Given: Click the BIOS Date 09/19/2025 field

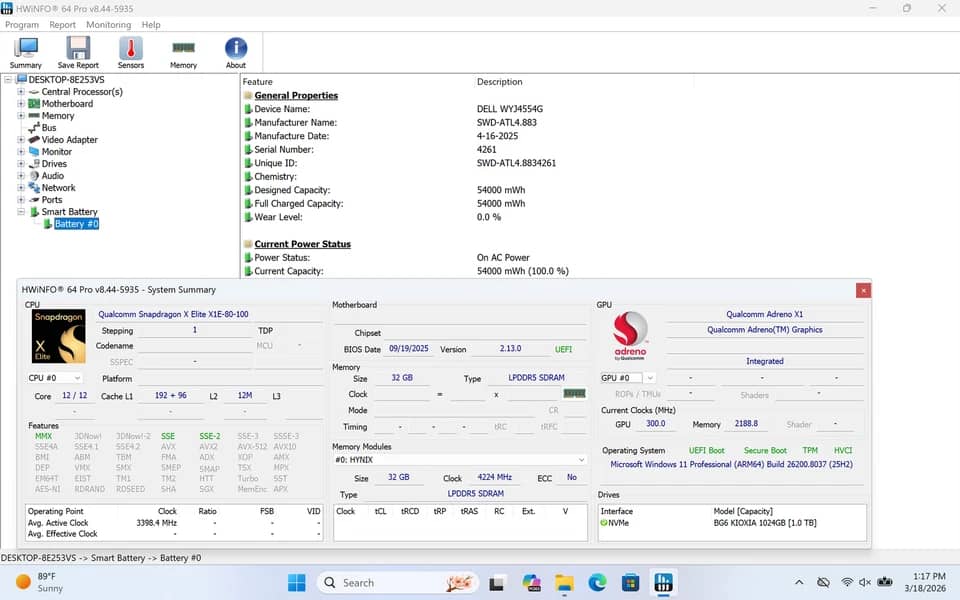Looking at the screenshot, I should pos(409,348).
